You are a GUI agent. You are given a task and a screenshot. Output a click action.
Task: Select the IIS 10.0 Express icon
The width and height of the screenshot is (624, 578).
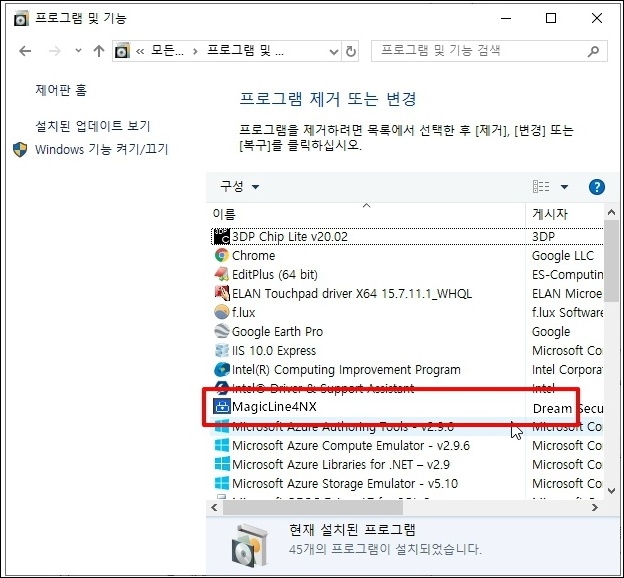[x=222, y=350]
